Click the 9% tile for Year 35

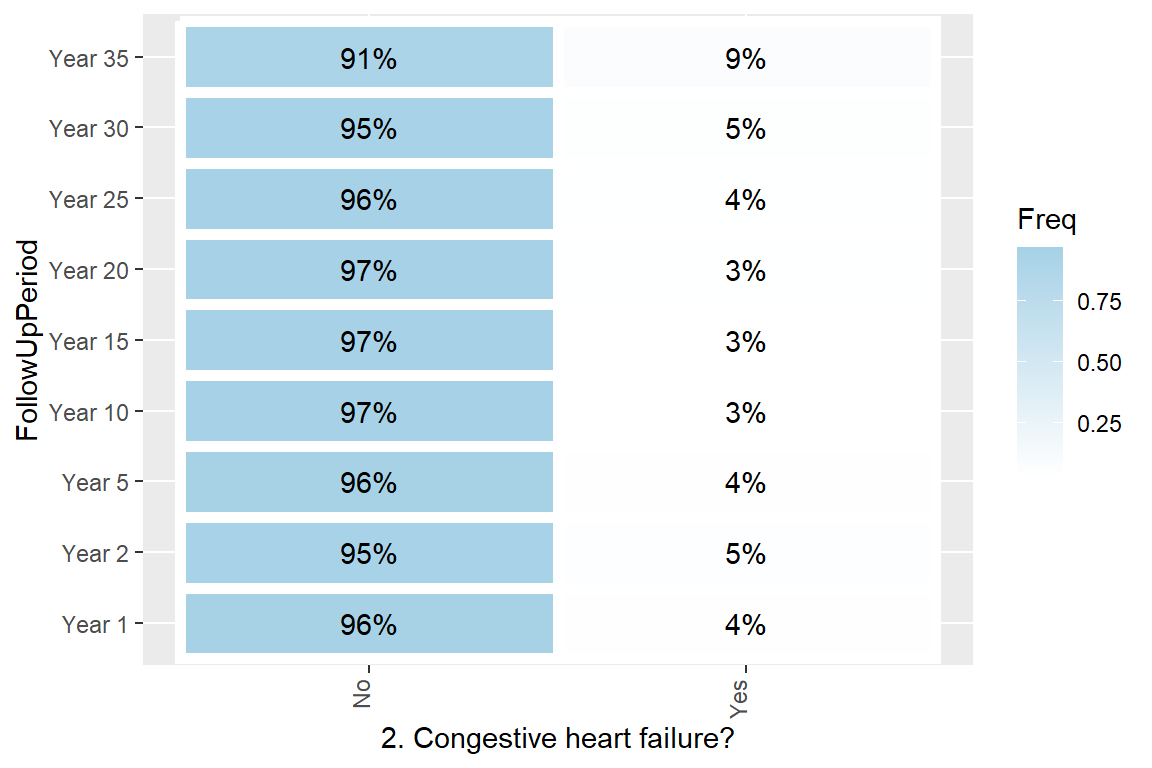tap(746, 58)
